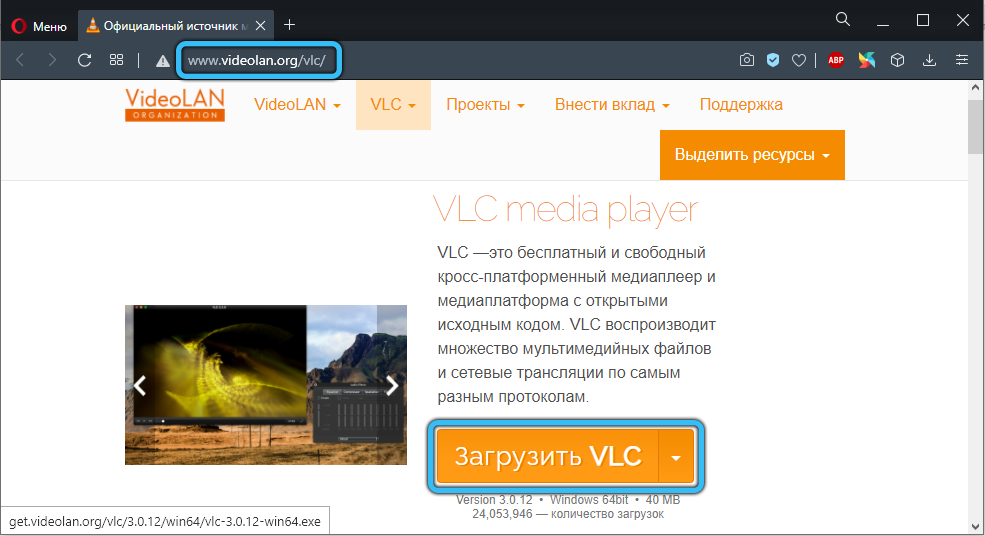This screenshot has height=536, width=985.
Task: Click the page scrollbar down arrow
Action: click(x=976, y=527)
